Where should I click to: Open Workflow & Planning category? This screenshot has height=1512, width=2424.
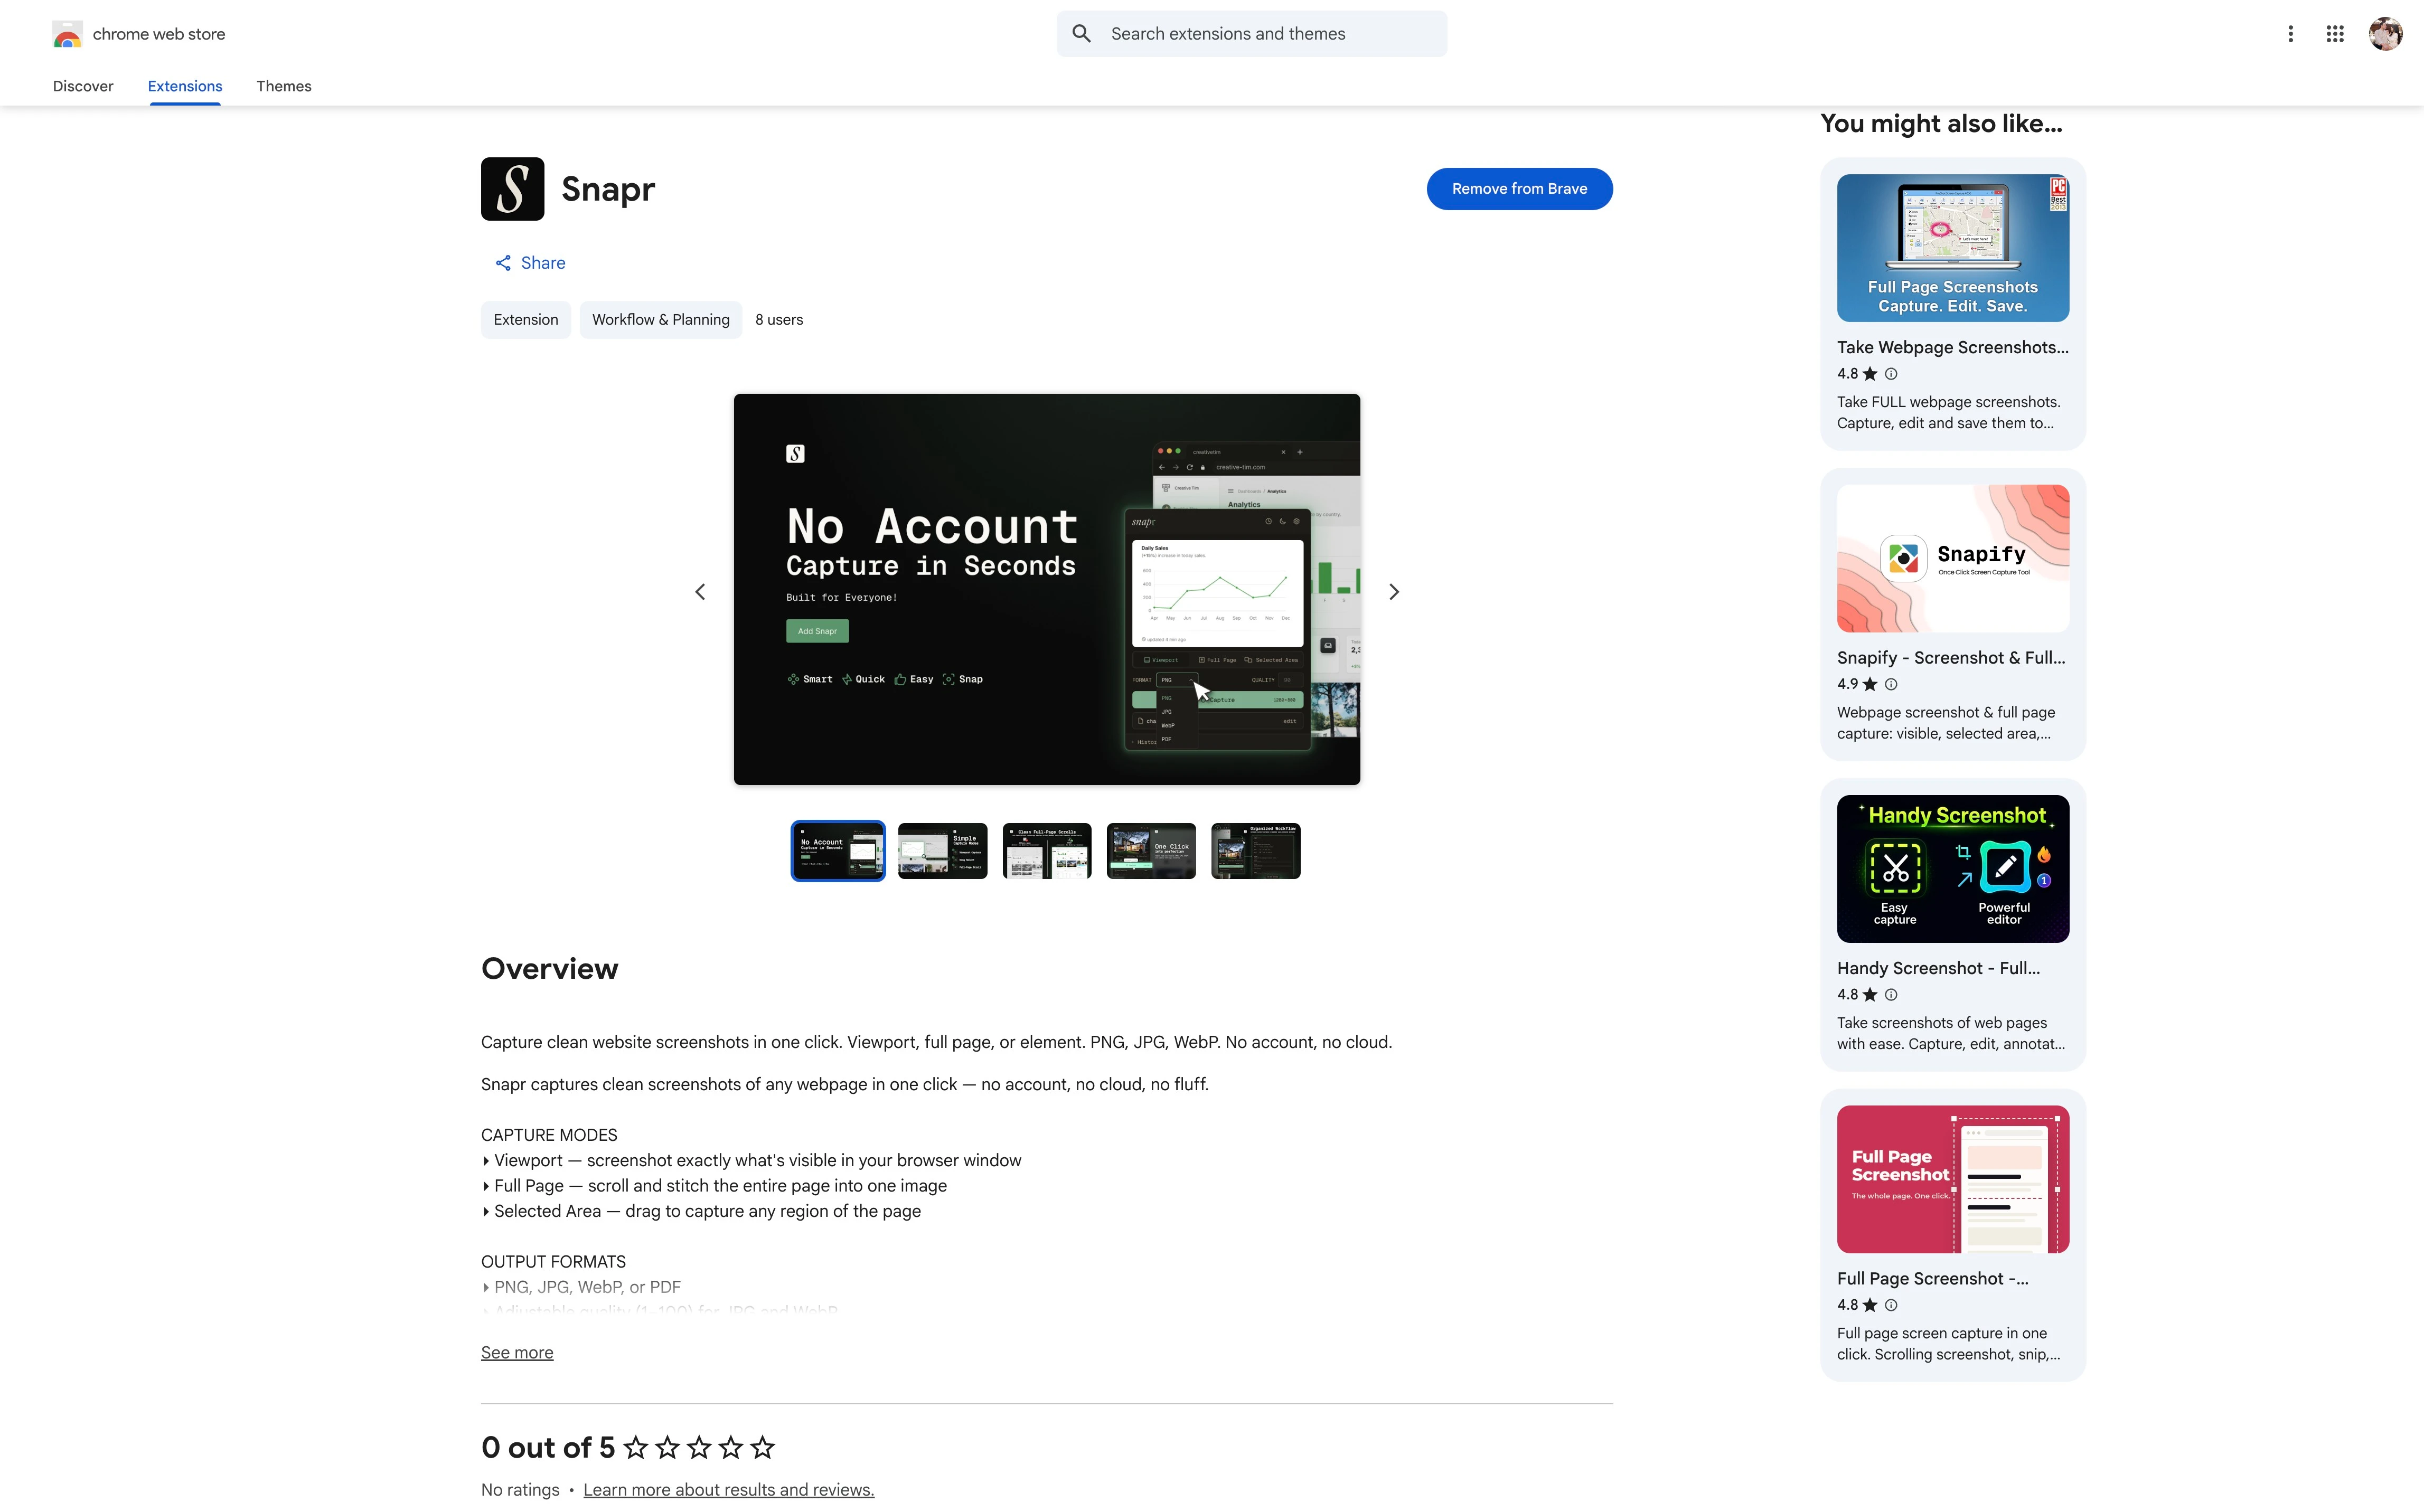click(661, 320)
